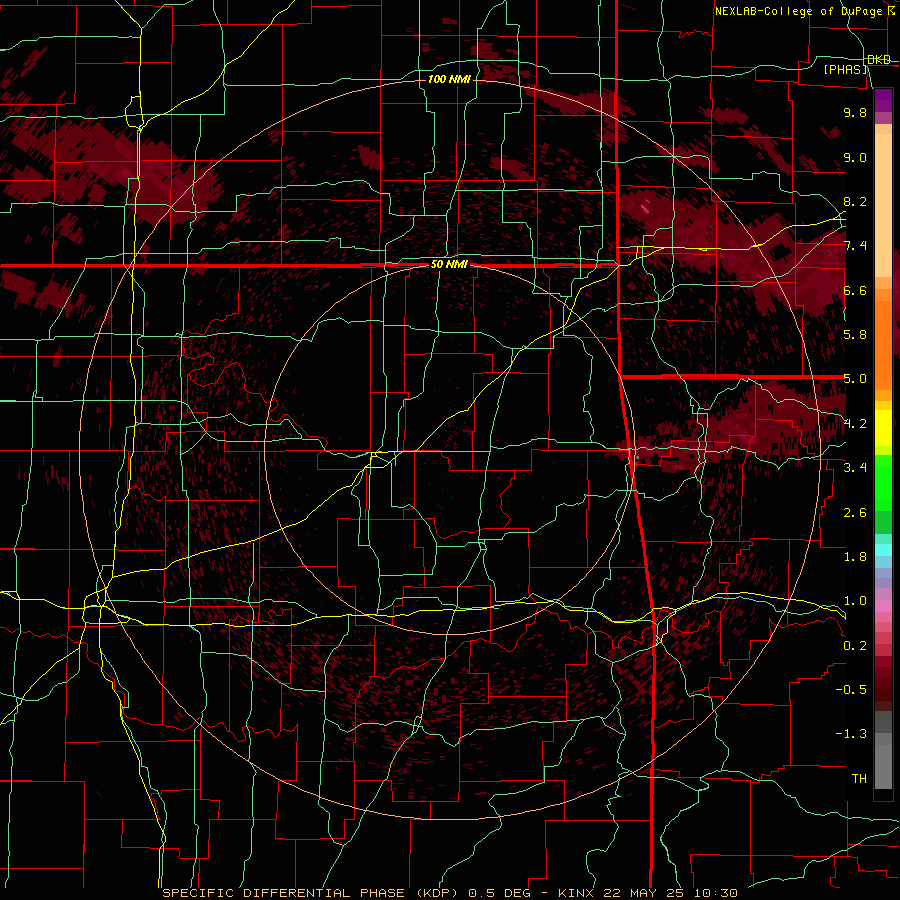Click the pink band near the 1.0 label
Image resolution: width=900 pixels, height=900 pixels.
883,606
